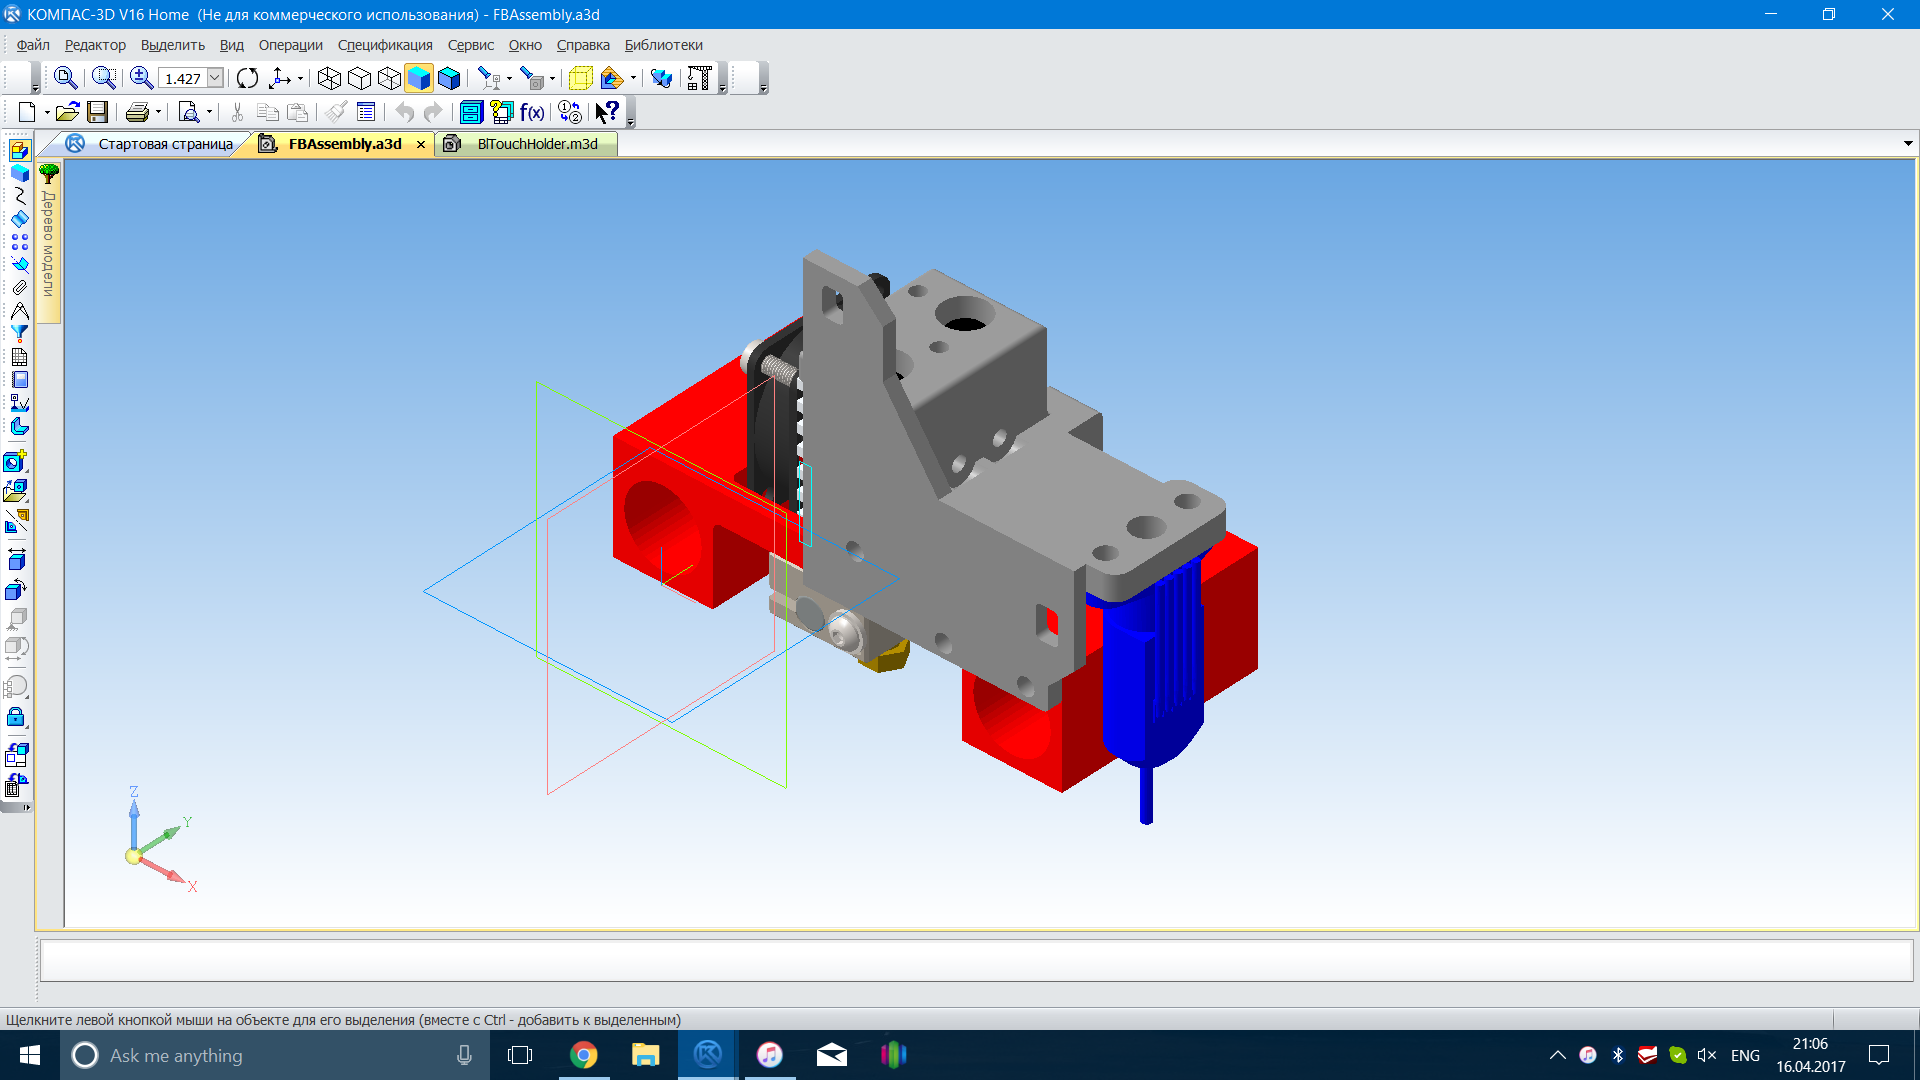Open the Операции menu

(290, 45)
